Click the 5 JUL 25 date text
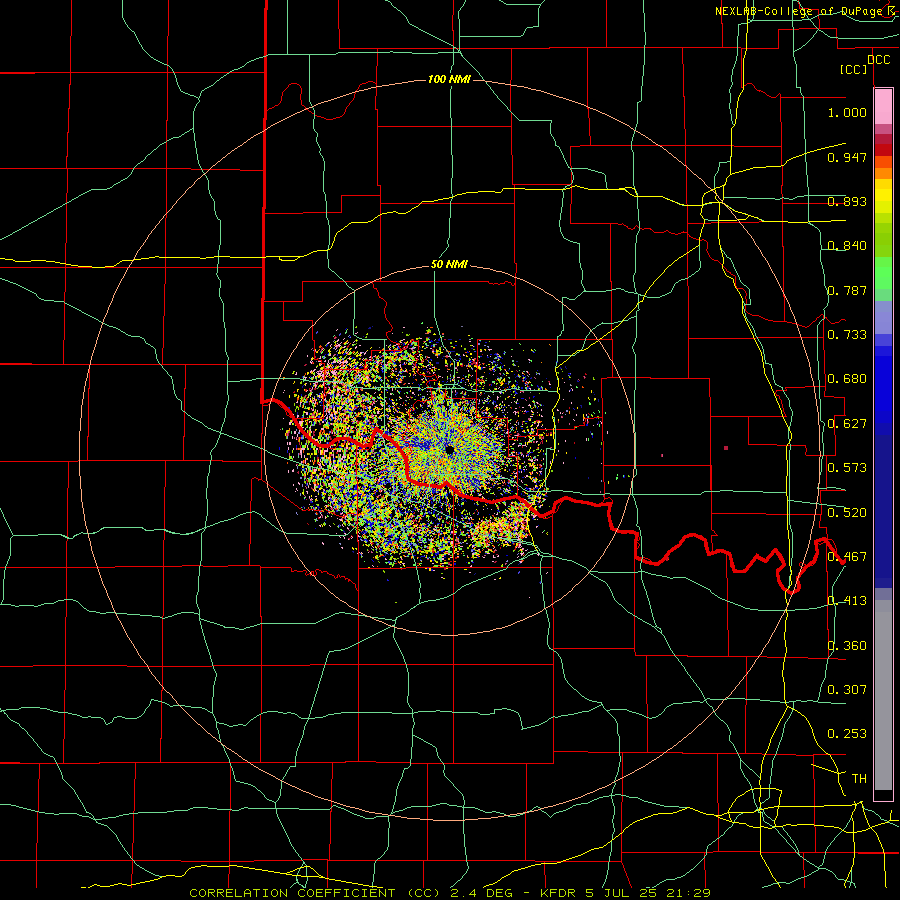This screenshot has height=900, width=900. click(x=623, y=893)
